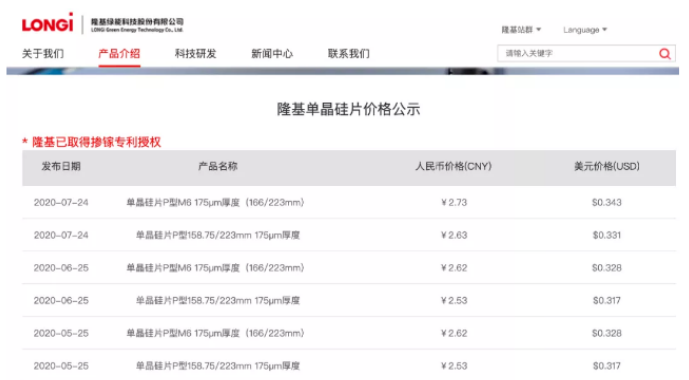
Task: Click the 产品名称 column header
Action: (218, 166)
